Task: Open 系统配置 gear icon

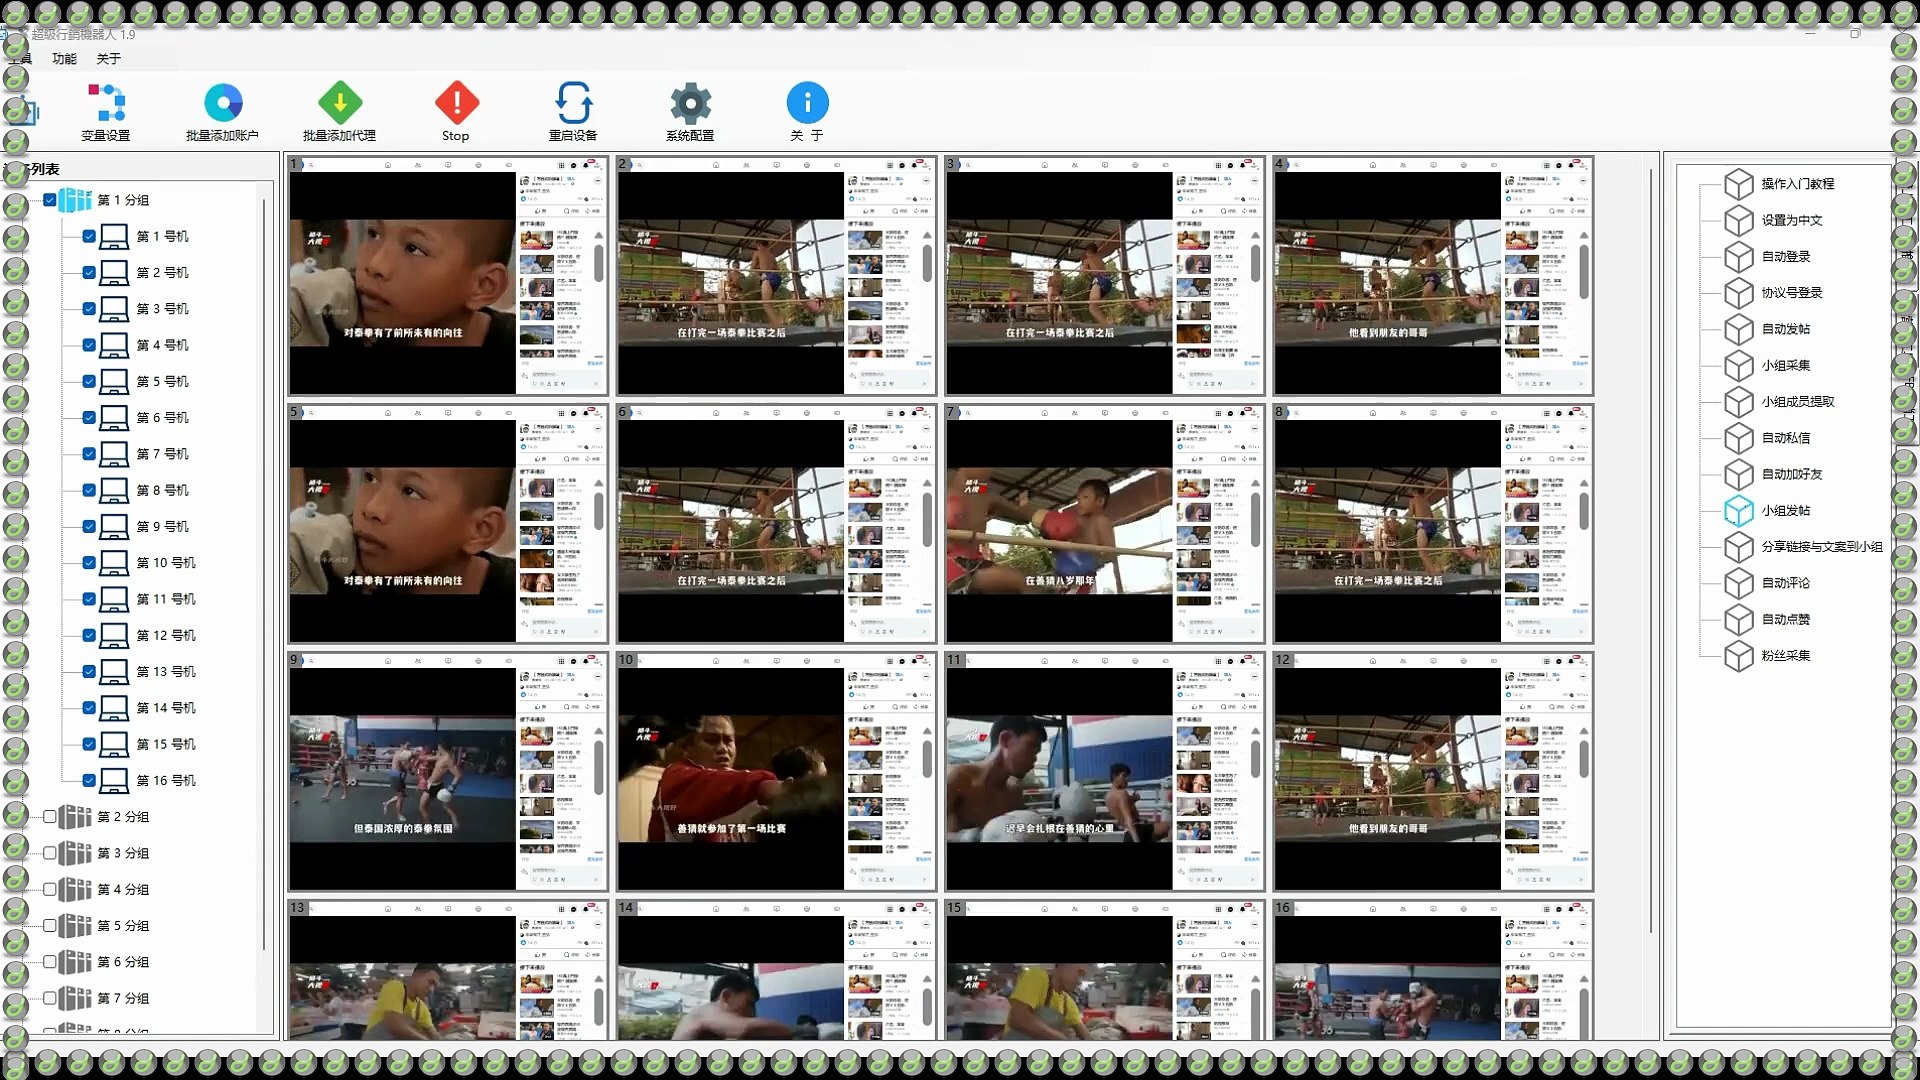Action: point(690,103)
